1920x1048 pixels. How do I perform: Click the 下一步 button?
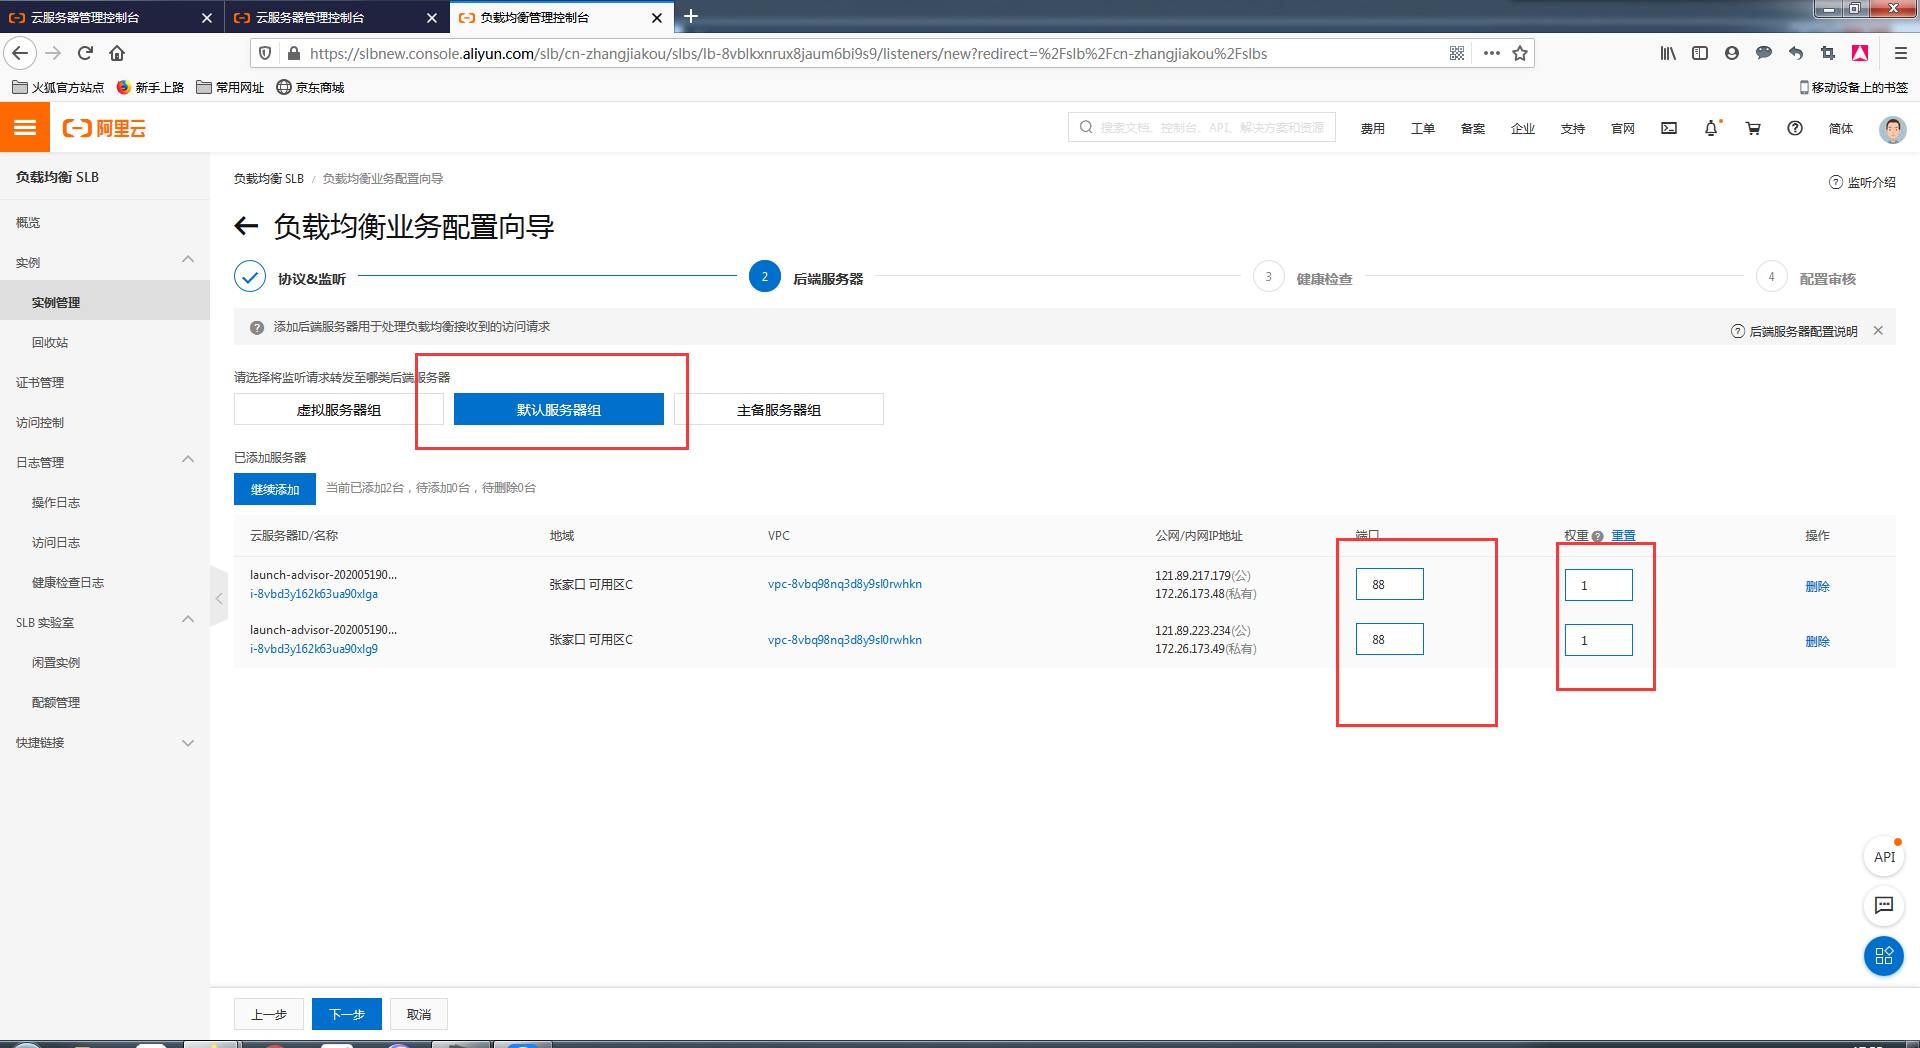tap(346, 1014)
